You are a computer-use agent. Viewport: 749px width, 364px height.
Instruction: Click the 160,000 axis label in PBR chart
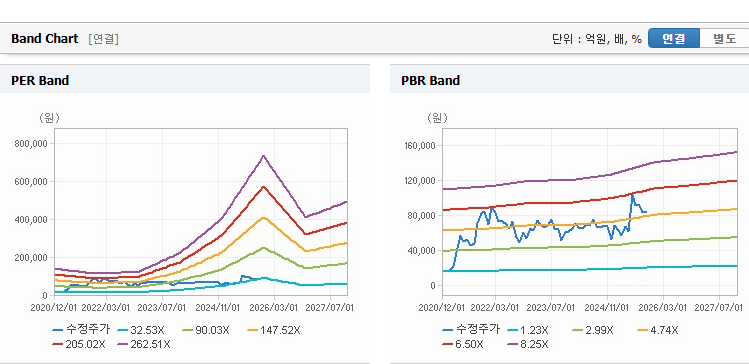(x=419, y=146)
